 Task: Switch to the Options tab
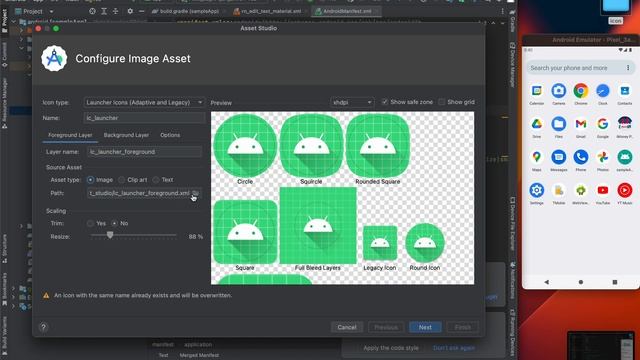point(170,135)
